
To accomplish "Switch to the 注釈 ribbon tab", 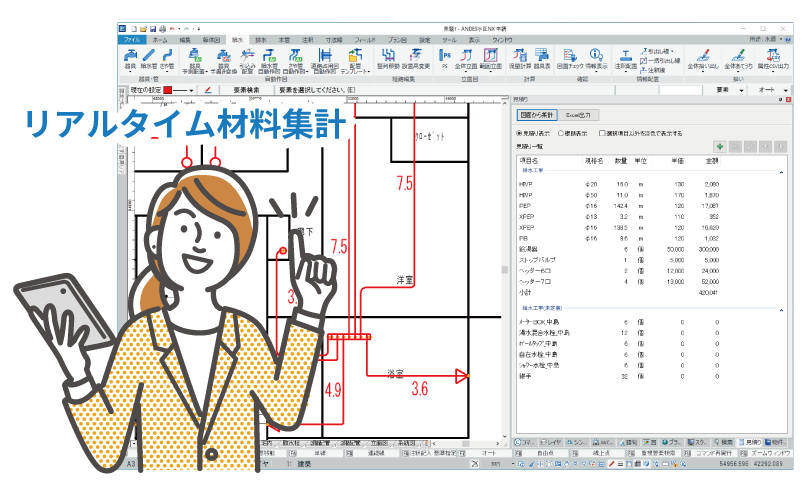I will (307, 40).
